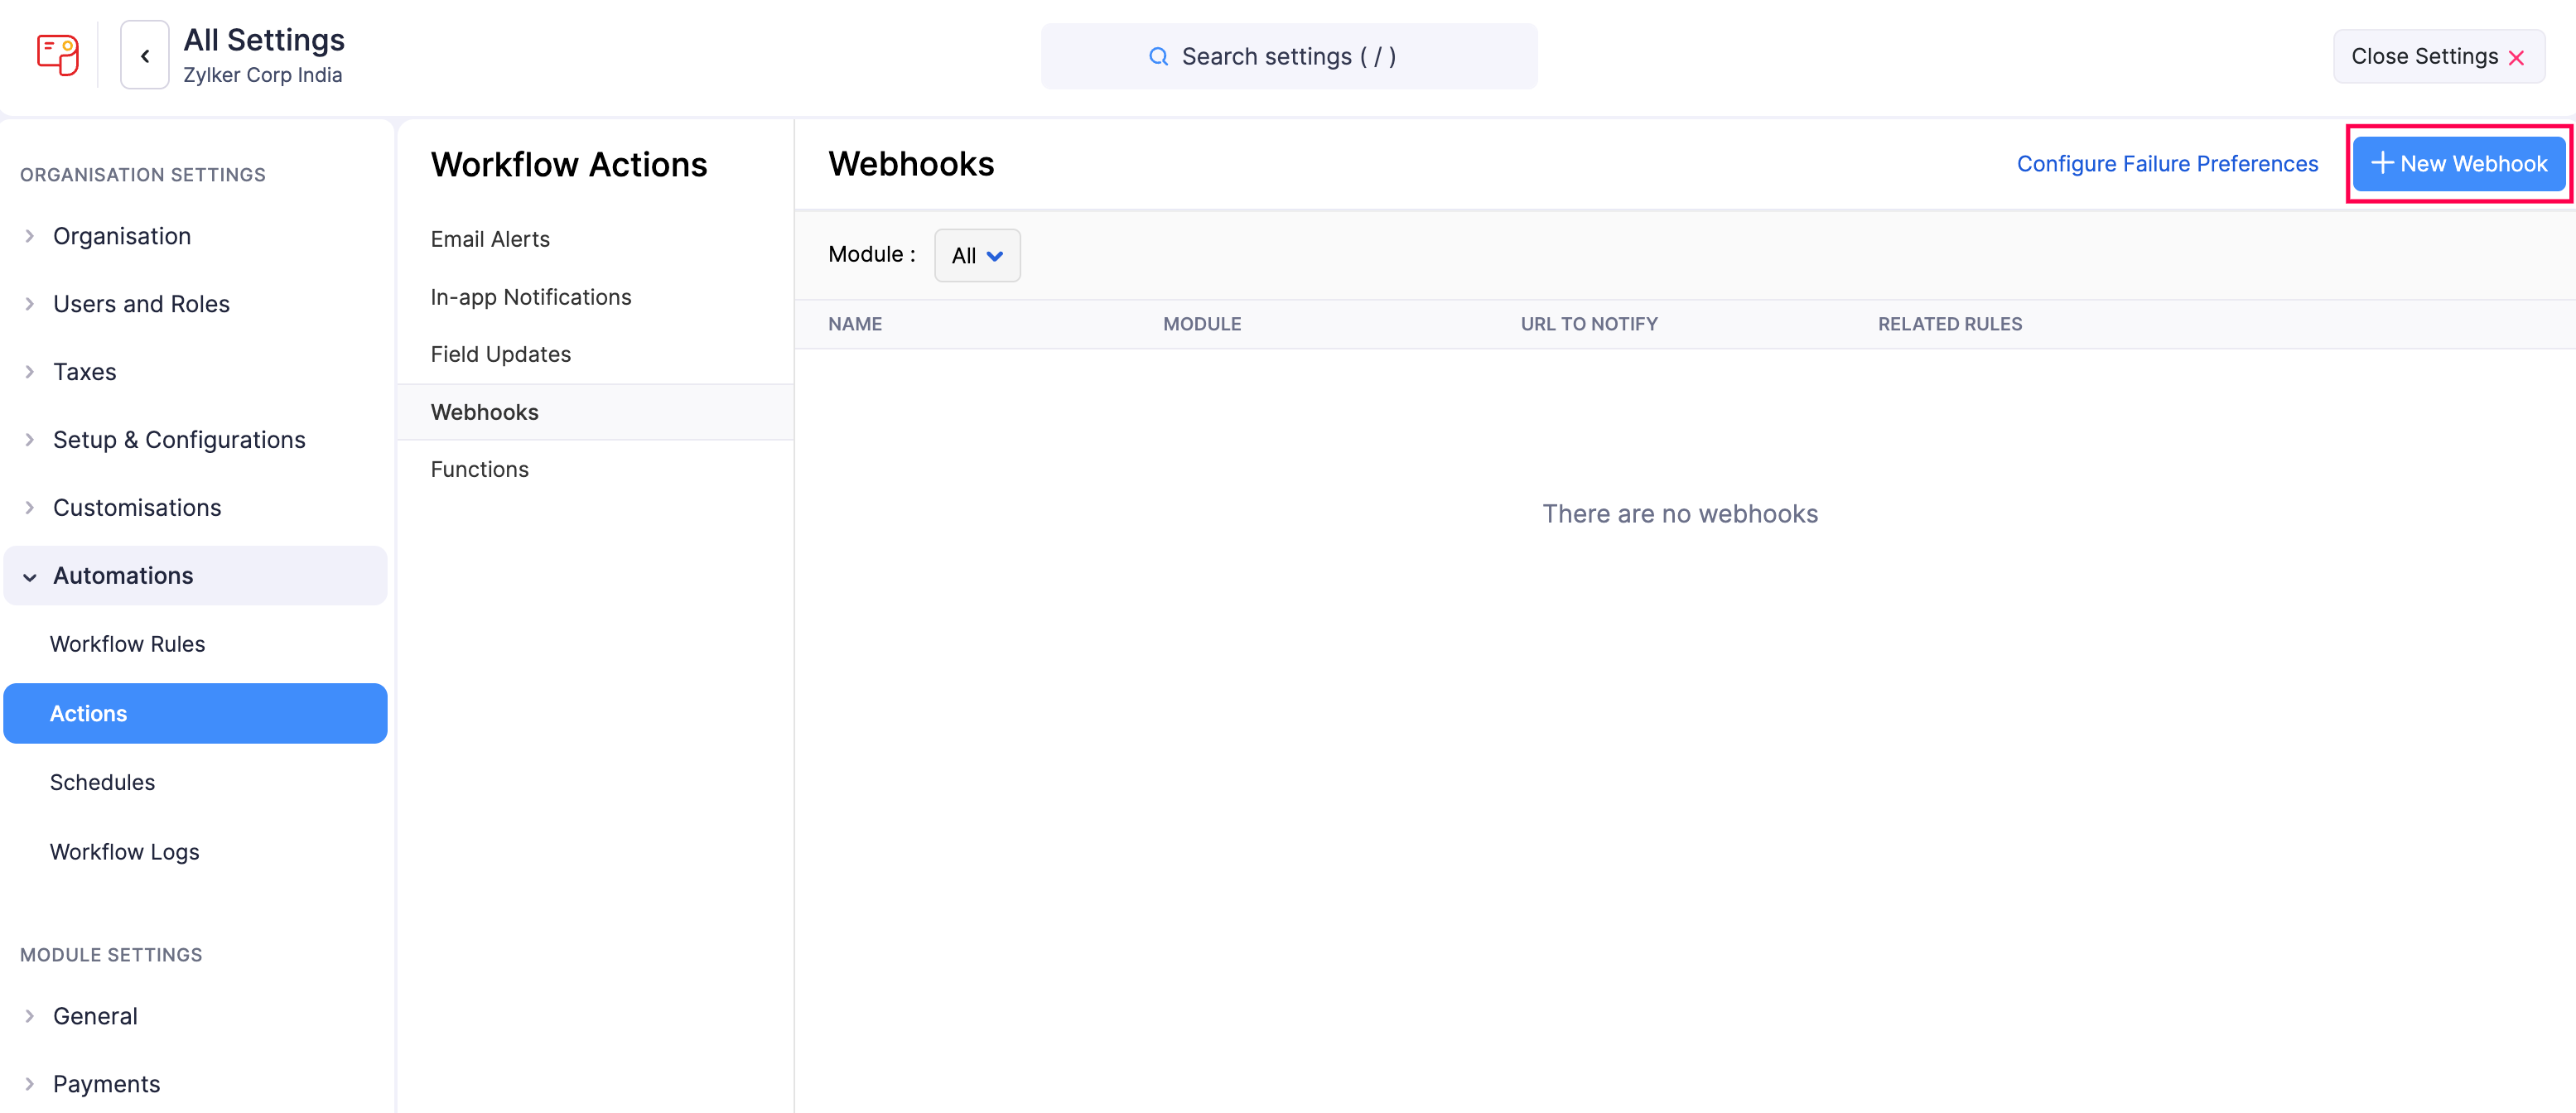Open Workflow Logs in sidebar
The image size is (2576, 1113).
click(x=125, y=852)
